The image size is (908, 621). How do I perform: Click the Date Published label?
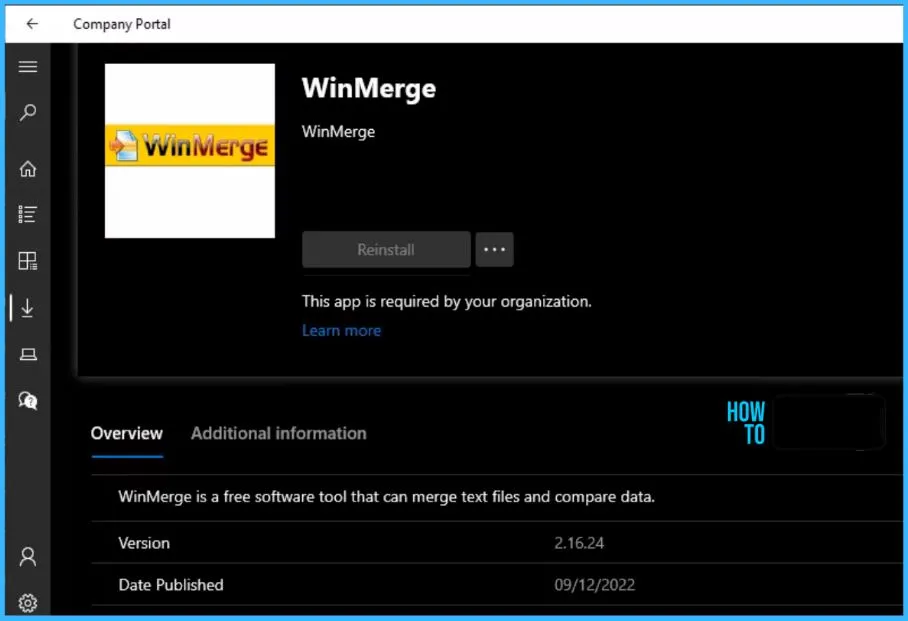[171, 585]
